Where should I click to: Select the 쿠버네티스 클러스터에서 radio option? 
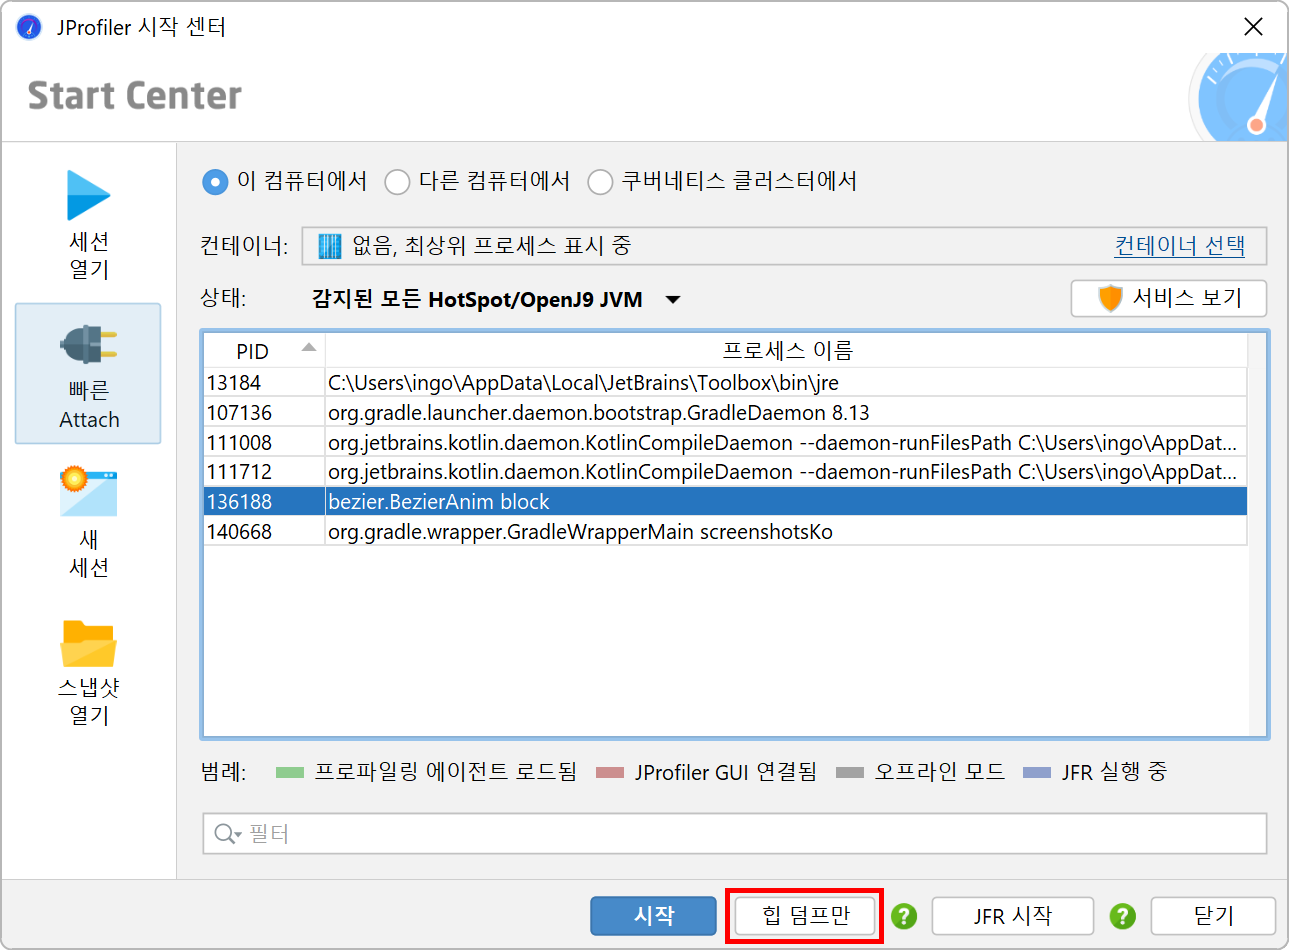[x=722, y=182]
